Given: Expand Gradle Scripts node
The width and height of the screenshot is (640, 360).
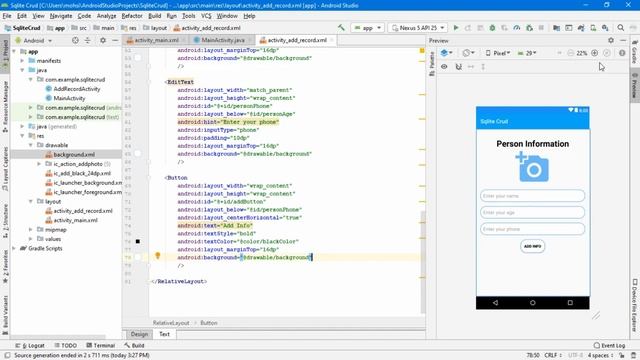Looking at the screenshot, I should pos(14,248).
